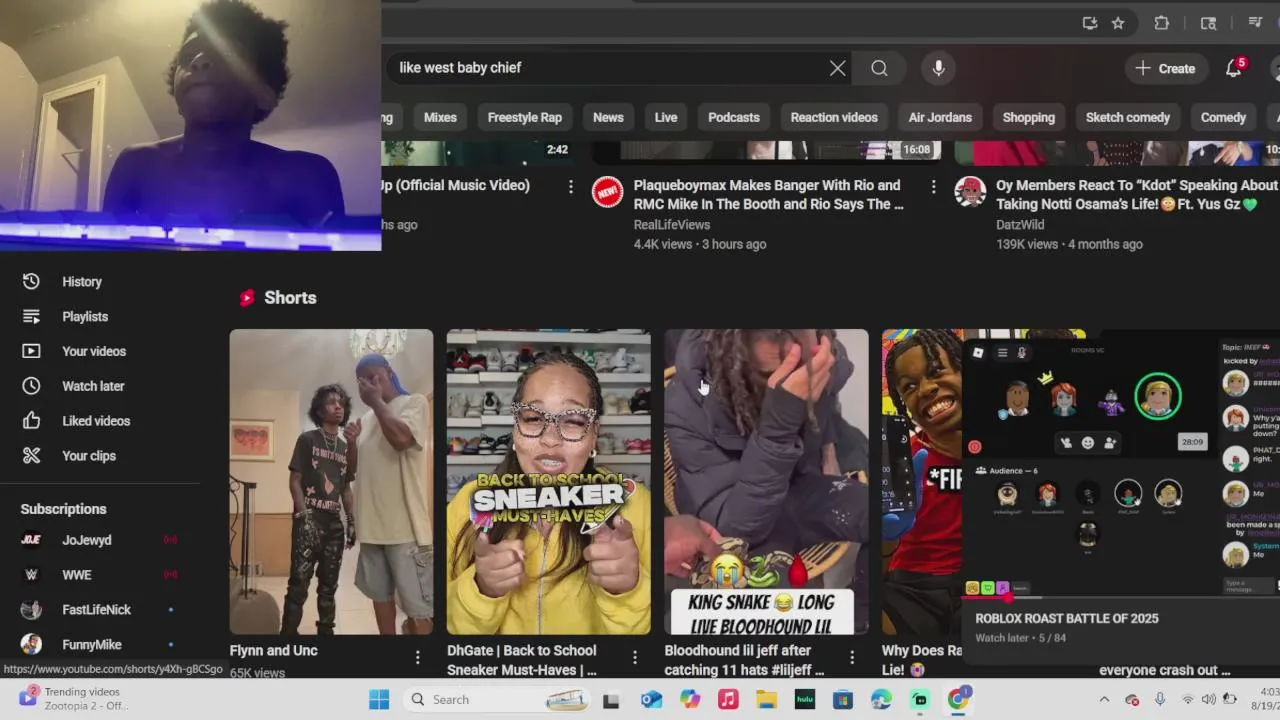This screenshot has width=1280, height=720.
Task: Open the Trending videos widget on the taskbar
Action: 76,699
